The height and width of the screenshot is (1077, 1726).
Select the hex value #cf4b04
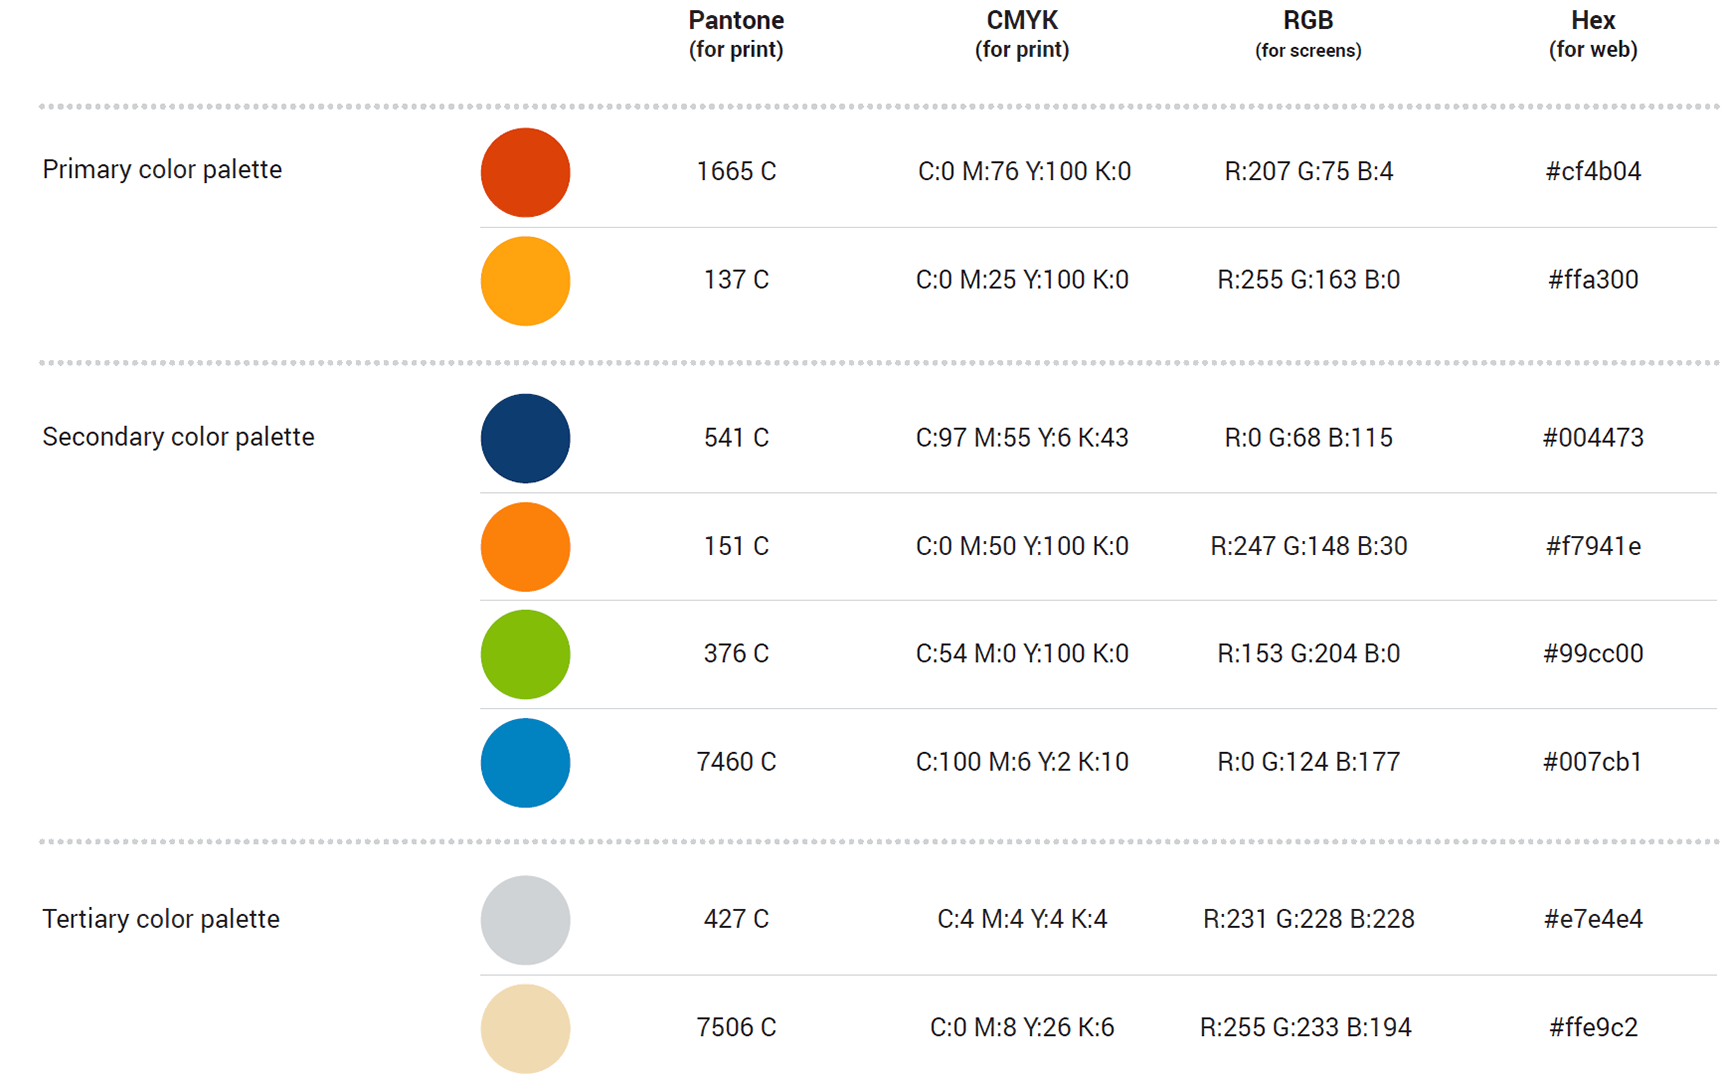click(x=1593, y=171)
